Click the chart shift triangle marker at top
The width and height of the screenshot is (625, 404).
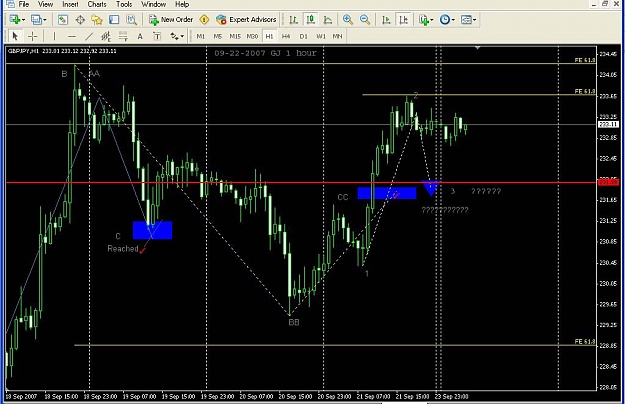pos(477,48)
